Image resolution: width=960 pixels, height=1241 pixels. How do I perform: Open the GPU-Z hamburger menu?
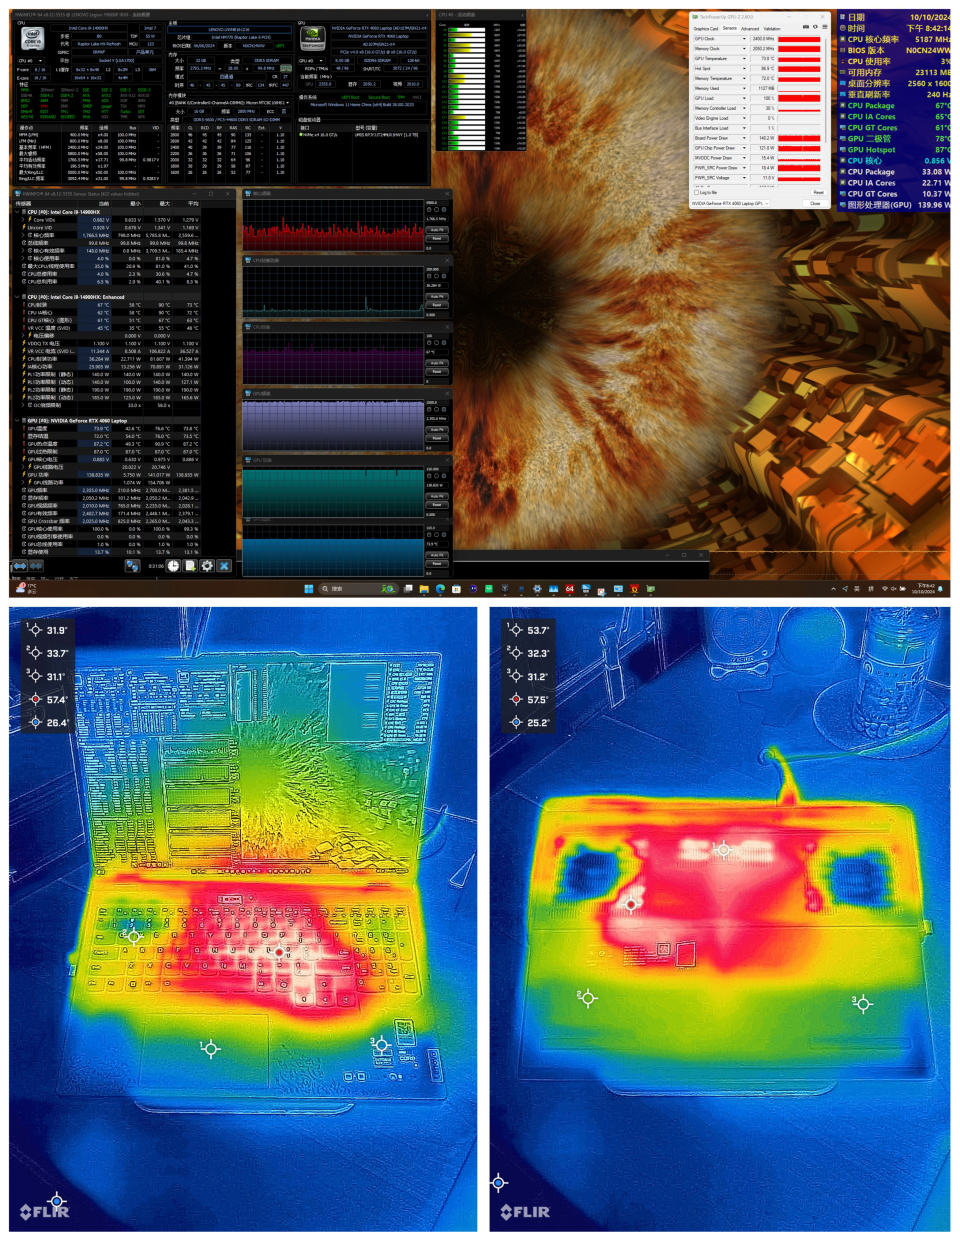coord(824,28)
